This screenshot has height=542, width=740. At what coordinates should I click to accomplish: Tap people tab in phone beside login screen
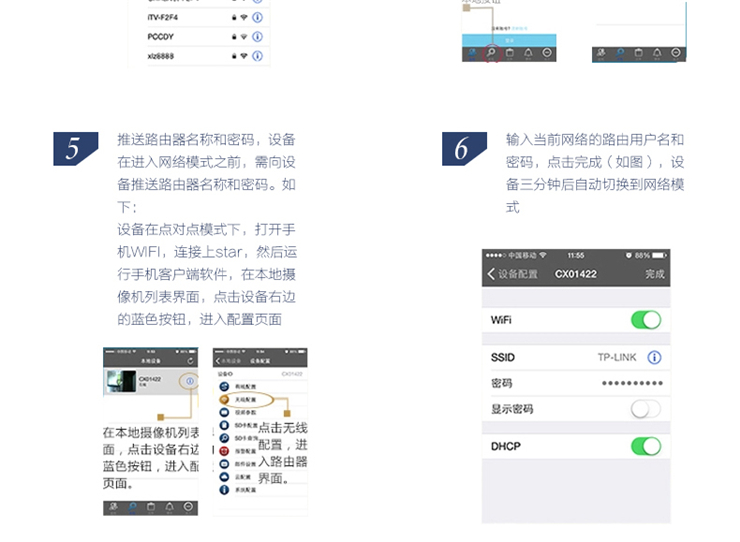click(601, 53)
